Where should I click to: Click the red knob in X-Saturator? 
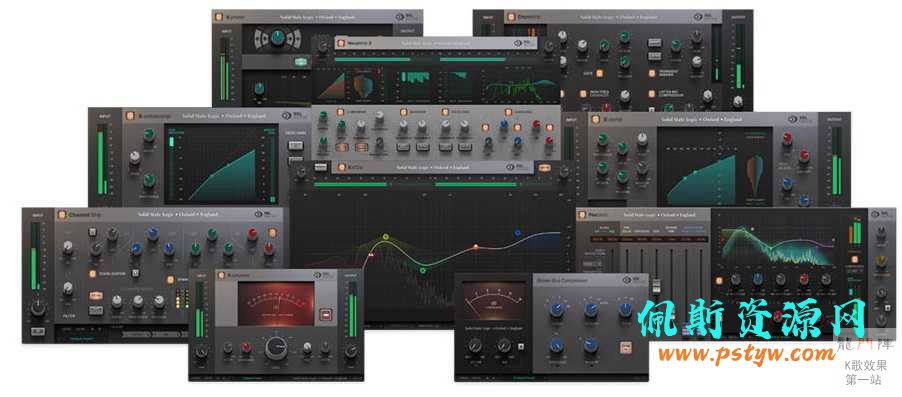pos(246,347)
